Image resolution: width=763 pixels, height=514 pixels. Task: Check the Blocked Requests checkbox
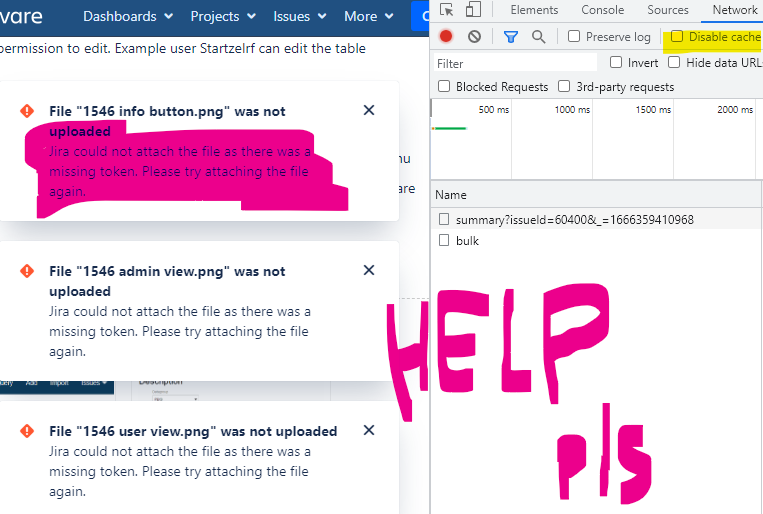[444, 86]
